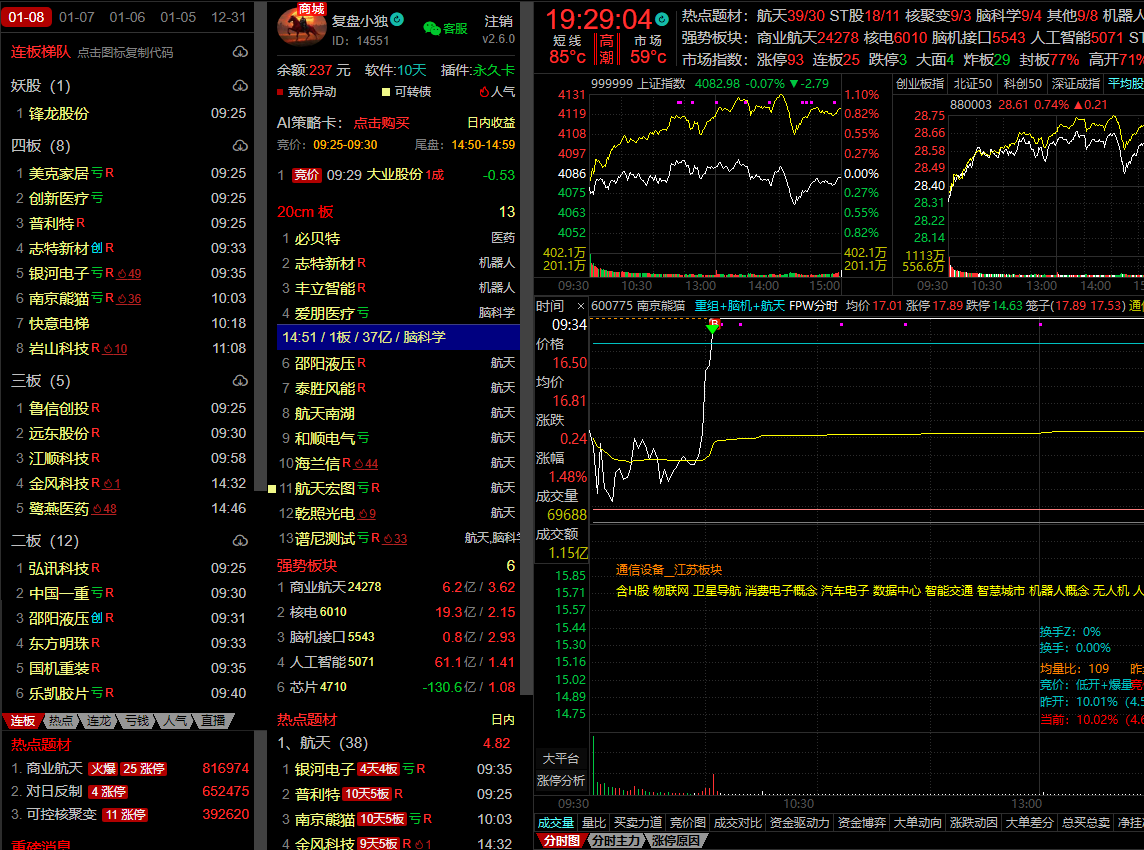
Task: Click cloud copy icon next to 二板 (12)
Action: (240, 541)
